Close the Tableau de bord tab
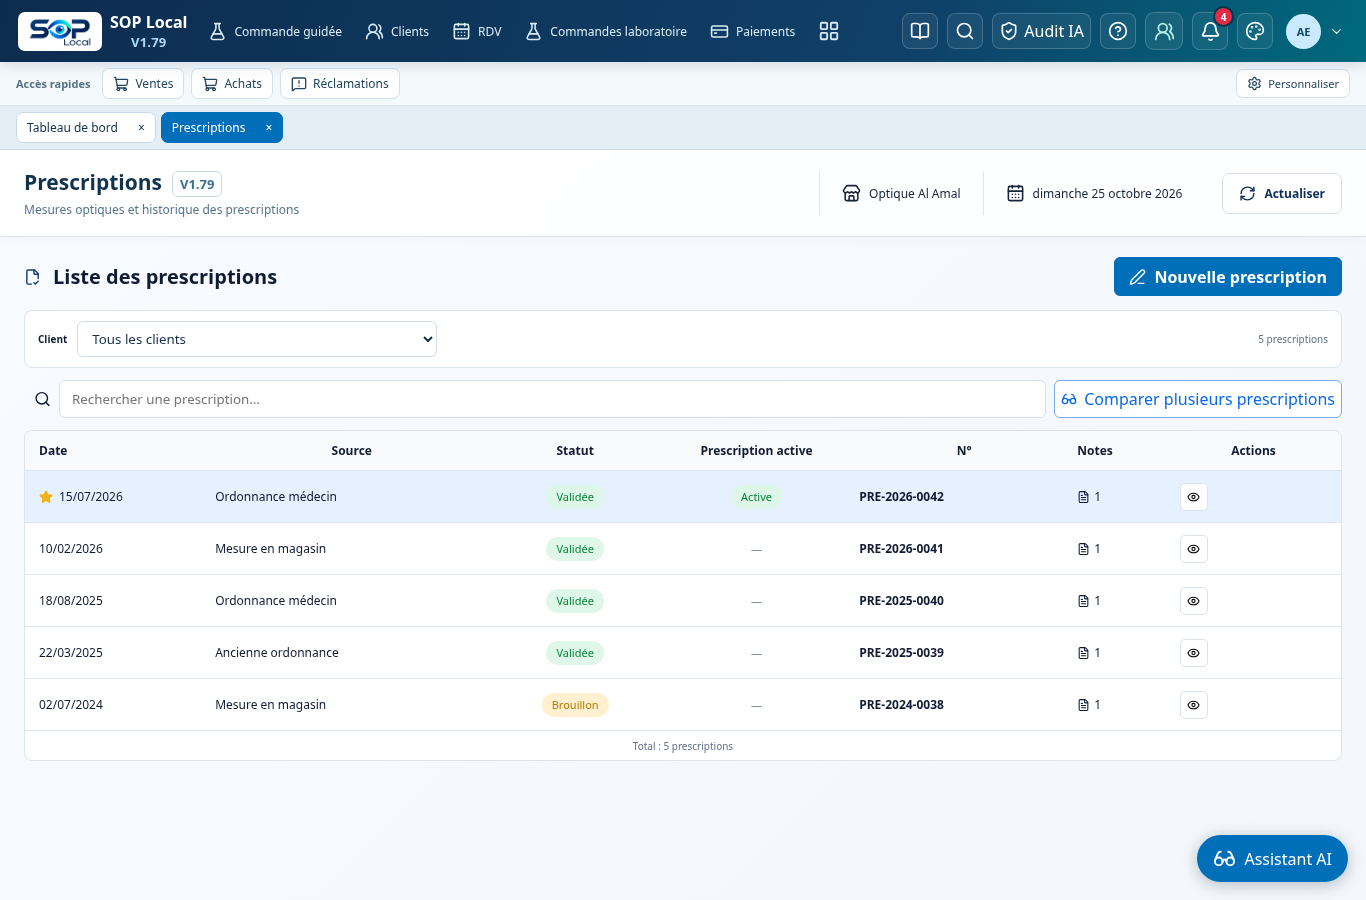Screen dimensions: 1366x900 tap(141, 128)
